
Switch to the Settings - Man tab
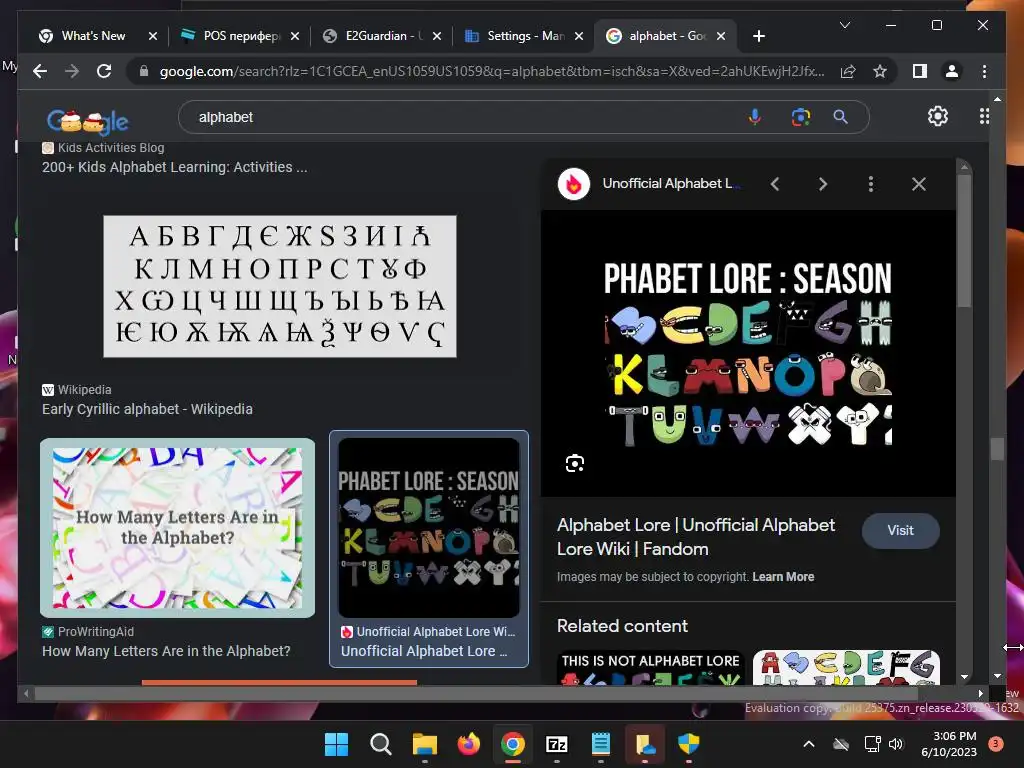[526, 36]
